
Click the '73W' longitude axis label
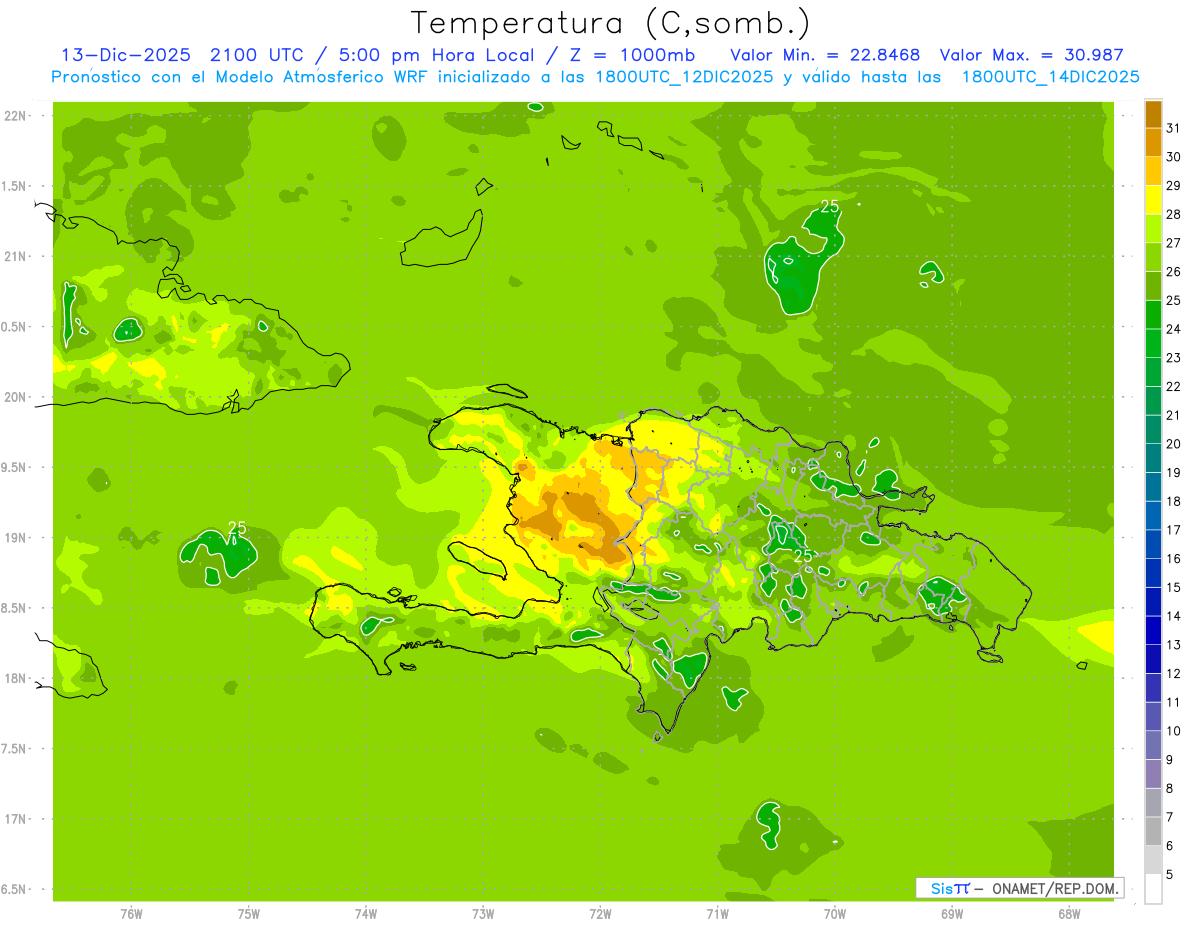point(483,914)
